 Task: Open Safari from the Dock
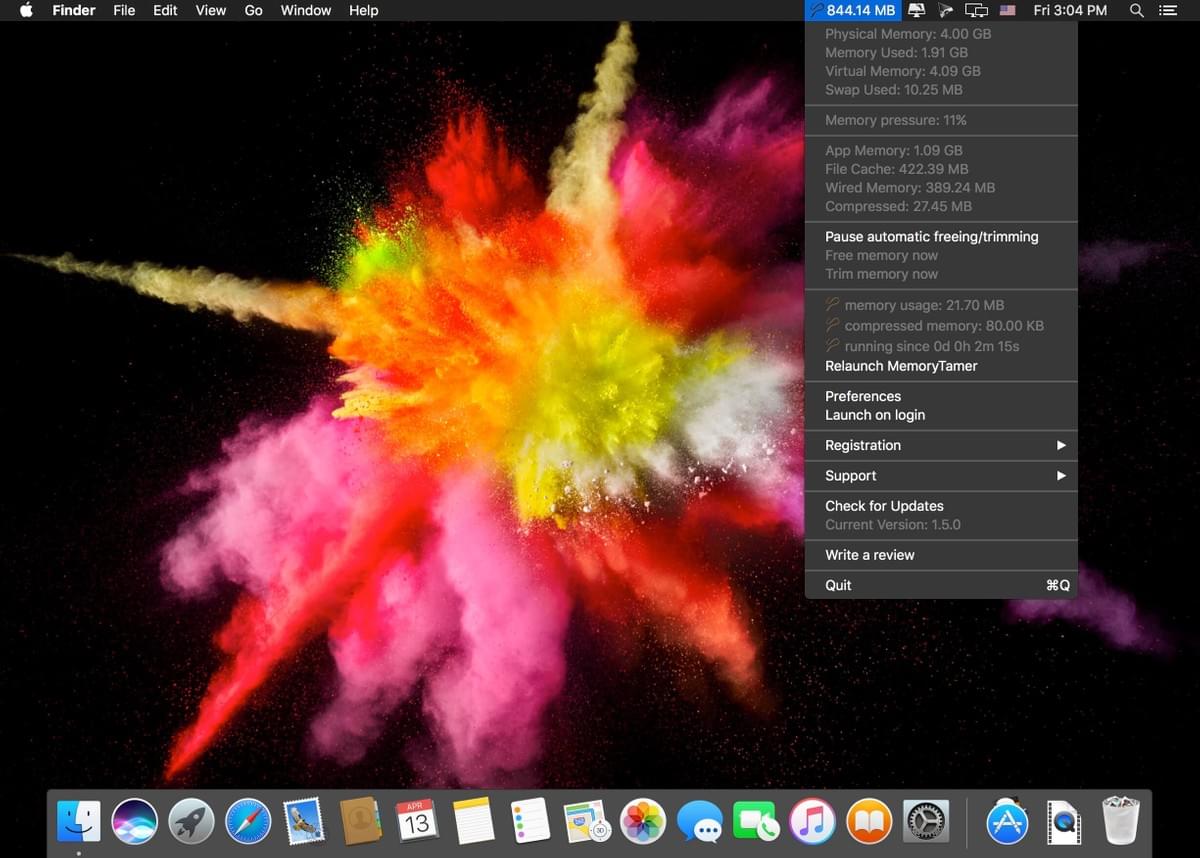click(248, 822)
